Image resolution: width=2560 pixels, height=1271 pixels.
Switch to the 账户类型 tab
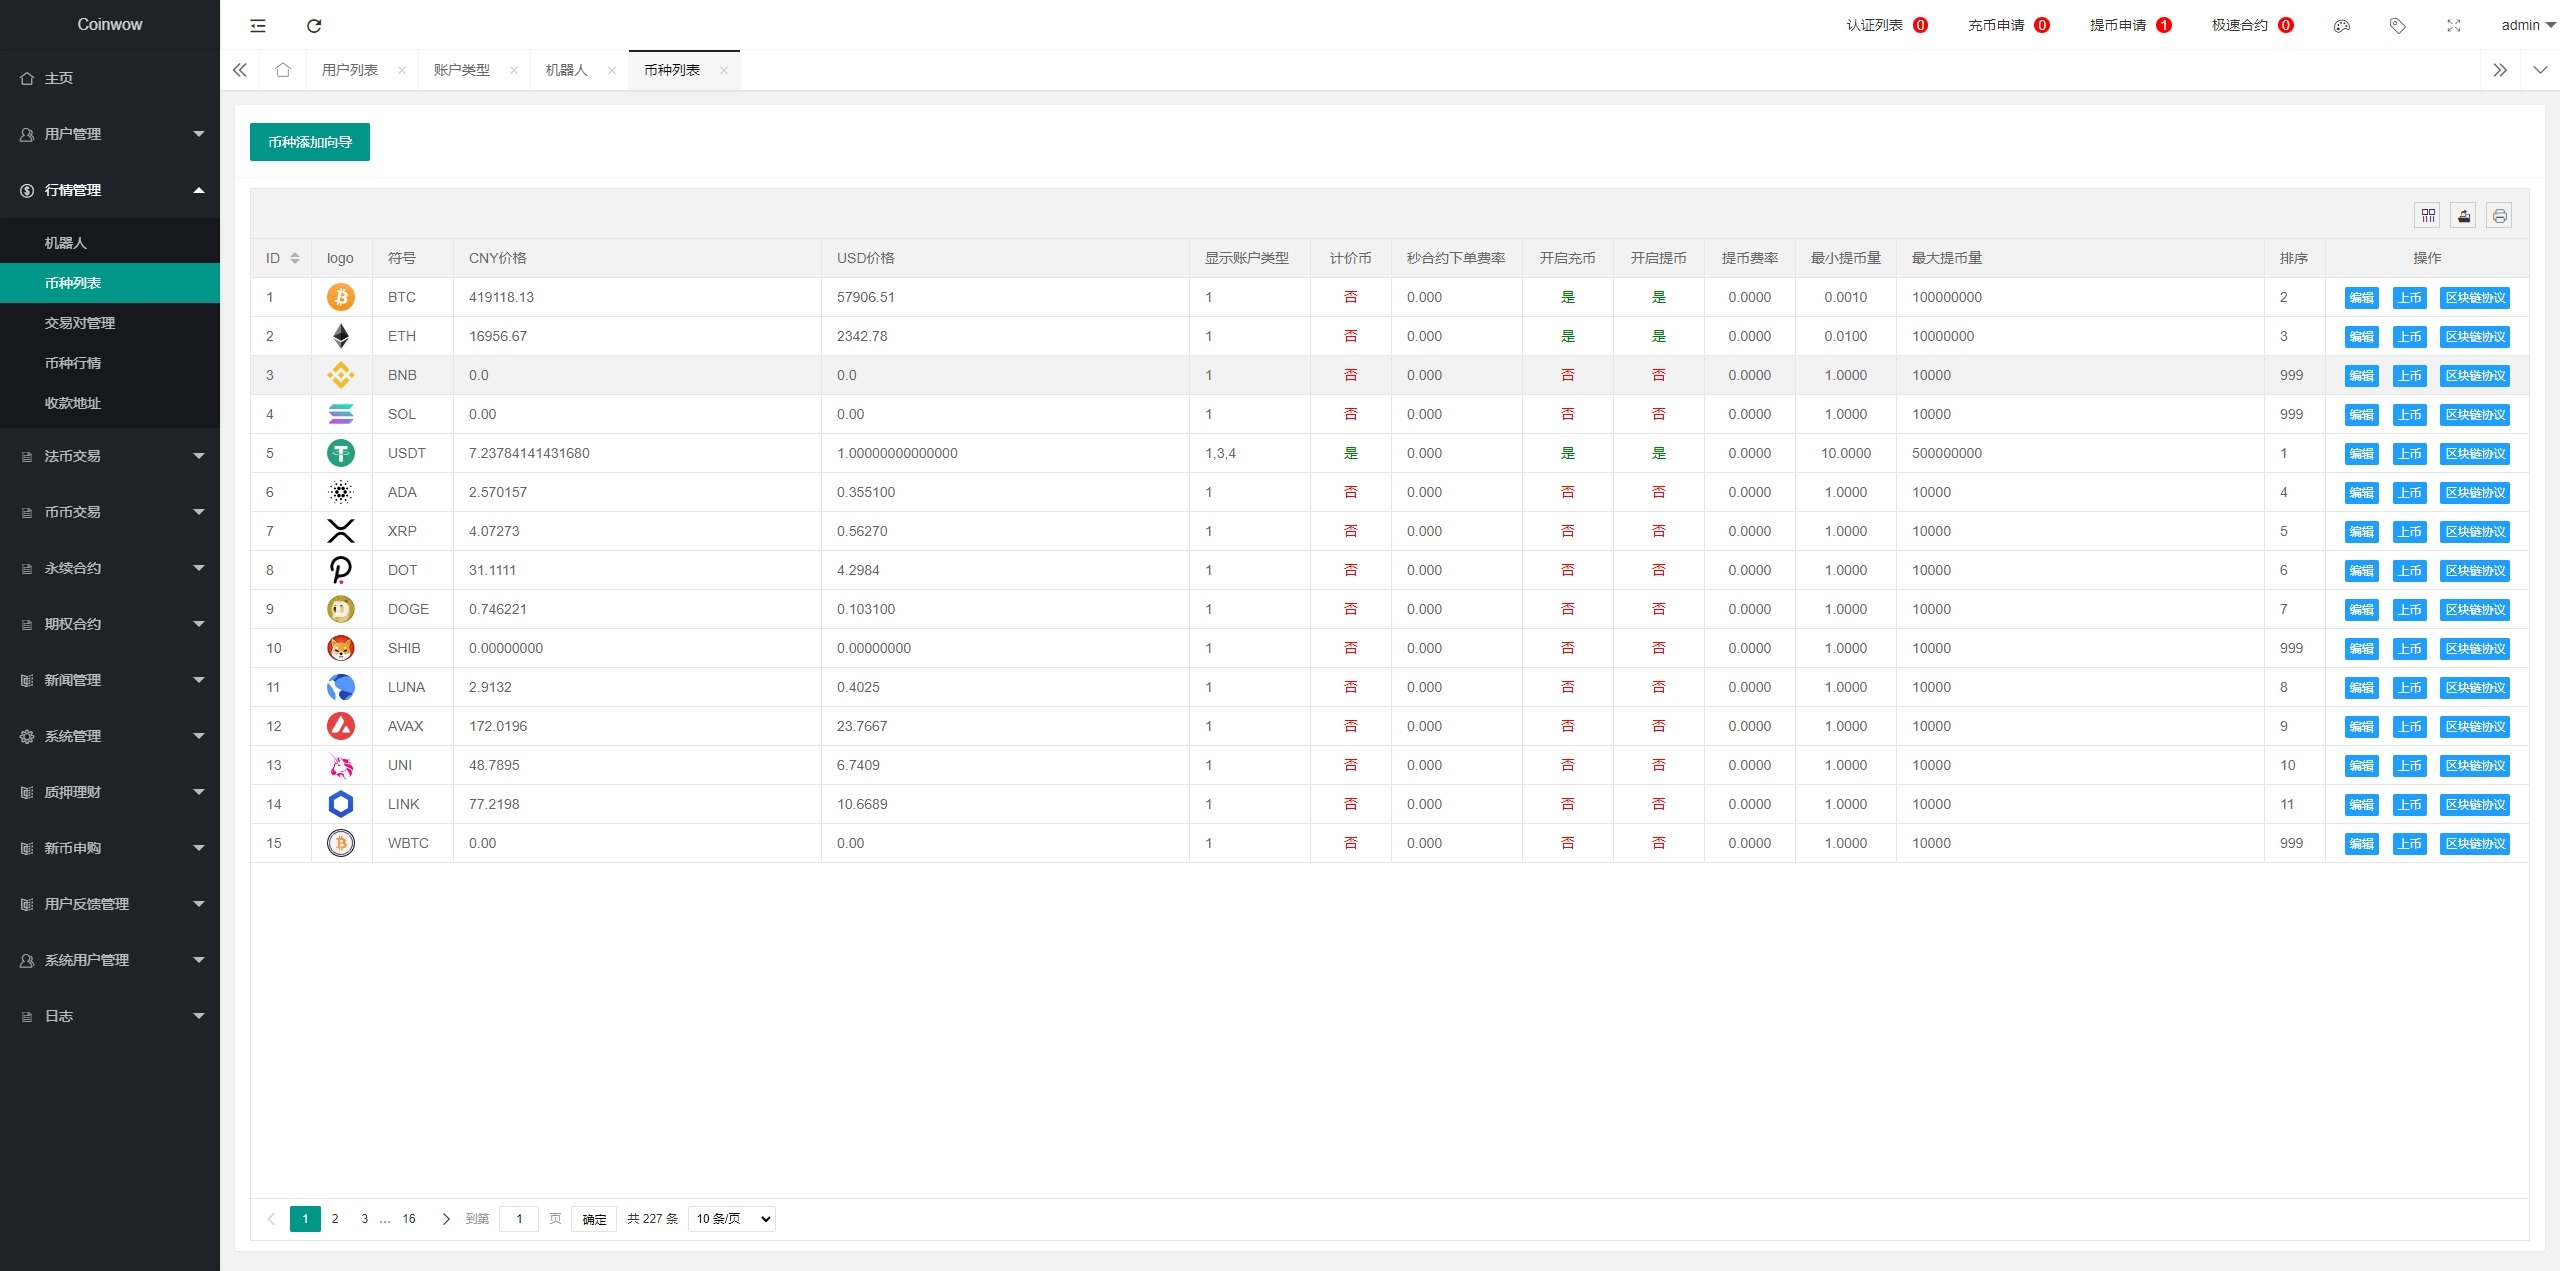461,70
